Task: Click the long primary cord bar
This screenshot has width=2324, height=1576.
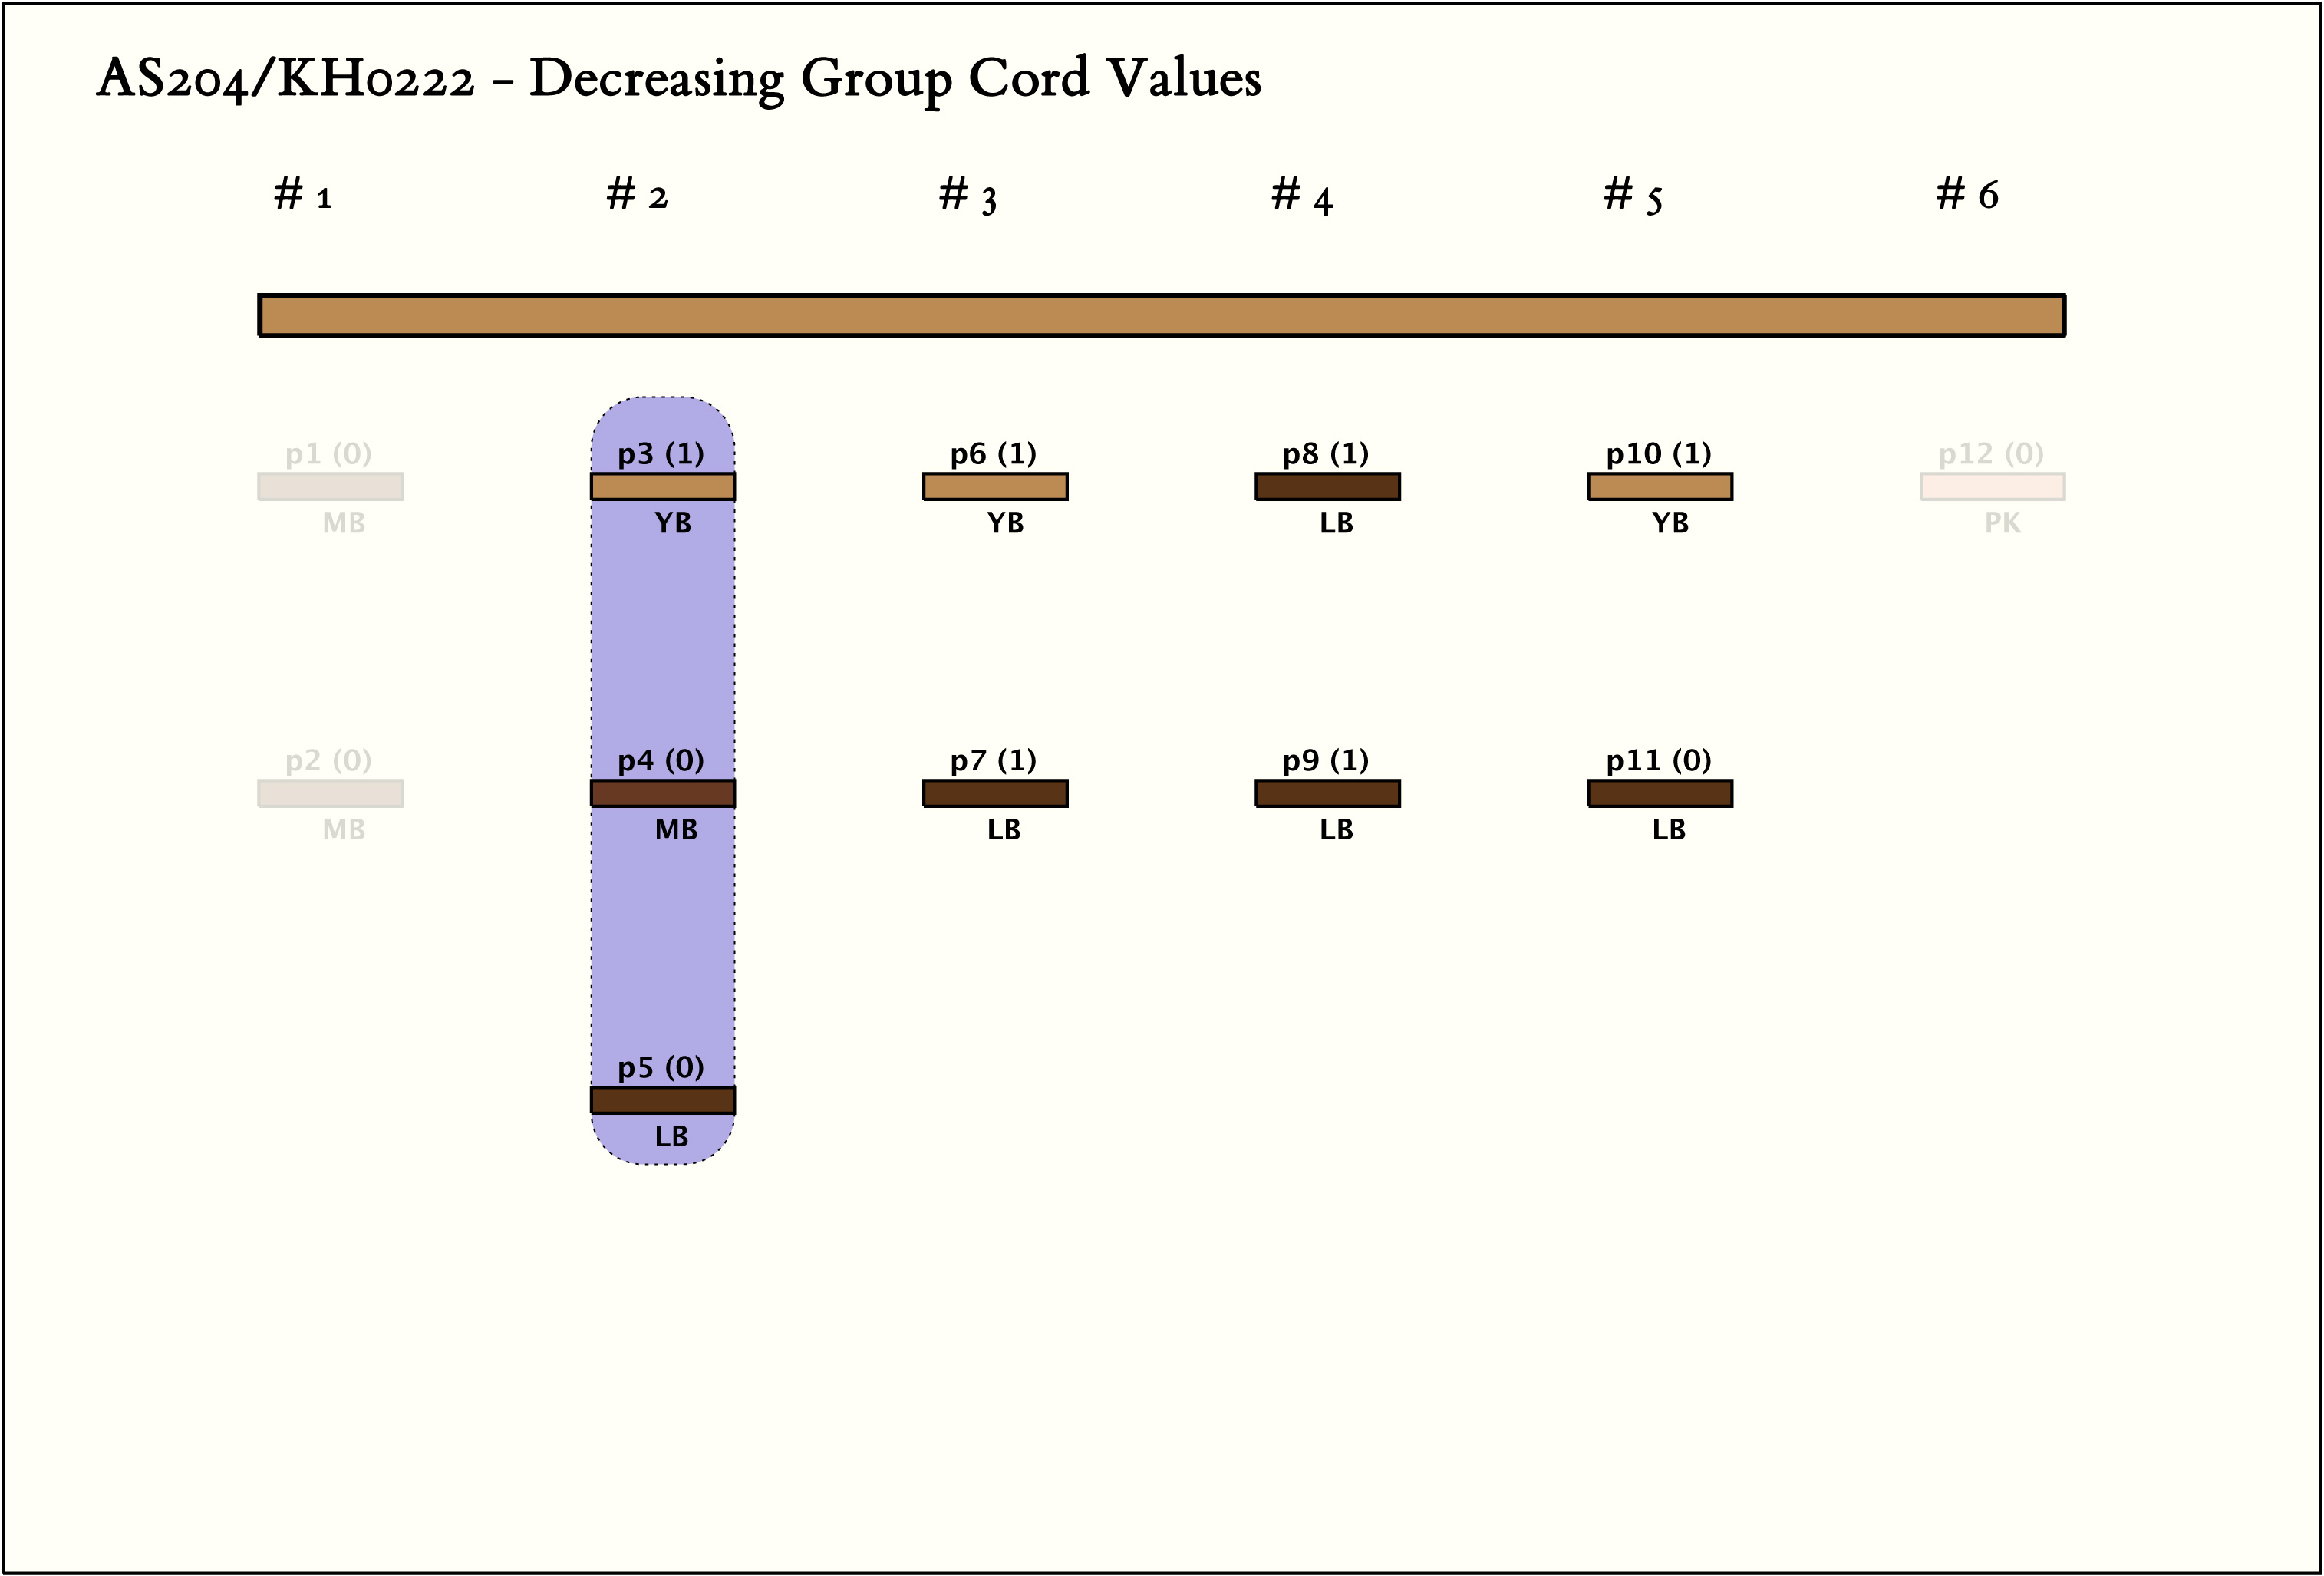Action: 1161,316
